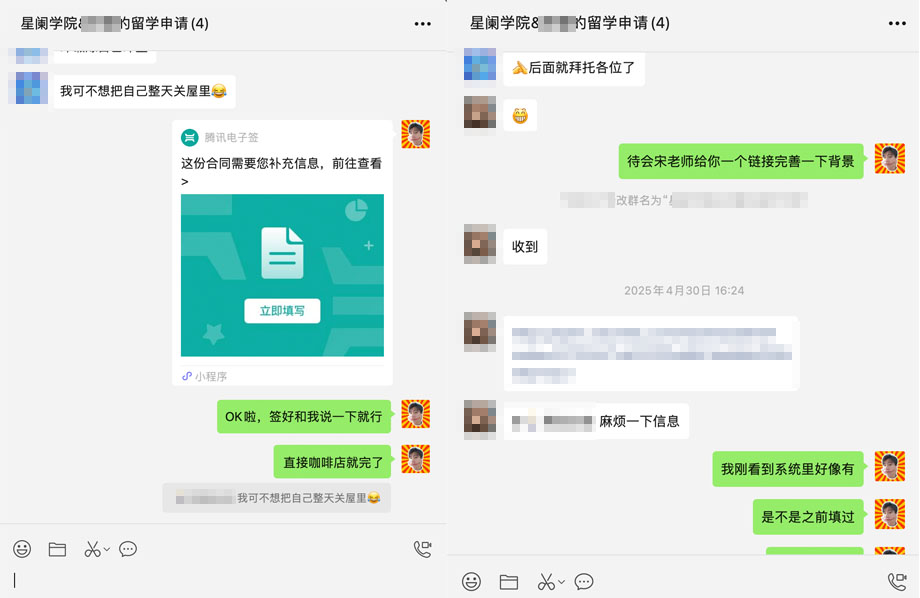
Task: Click the quoted message below 直接咖啡店就完了
Action: pyautogui.click(x=277, y=498)
